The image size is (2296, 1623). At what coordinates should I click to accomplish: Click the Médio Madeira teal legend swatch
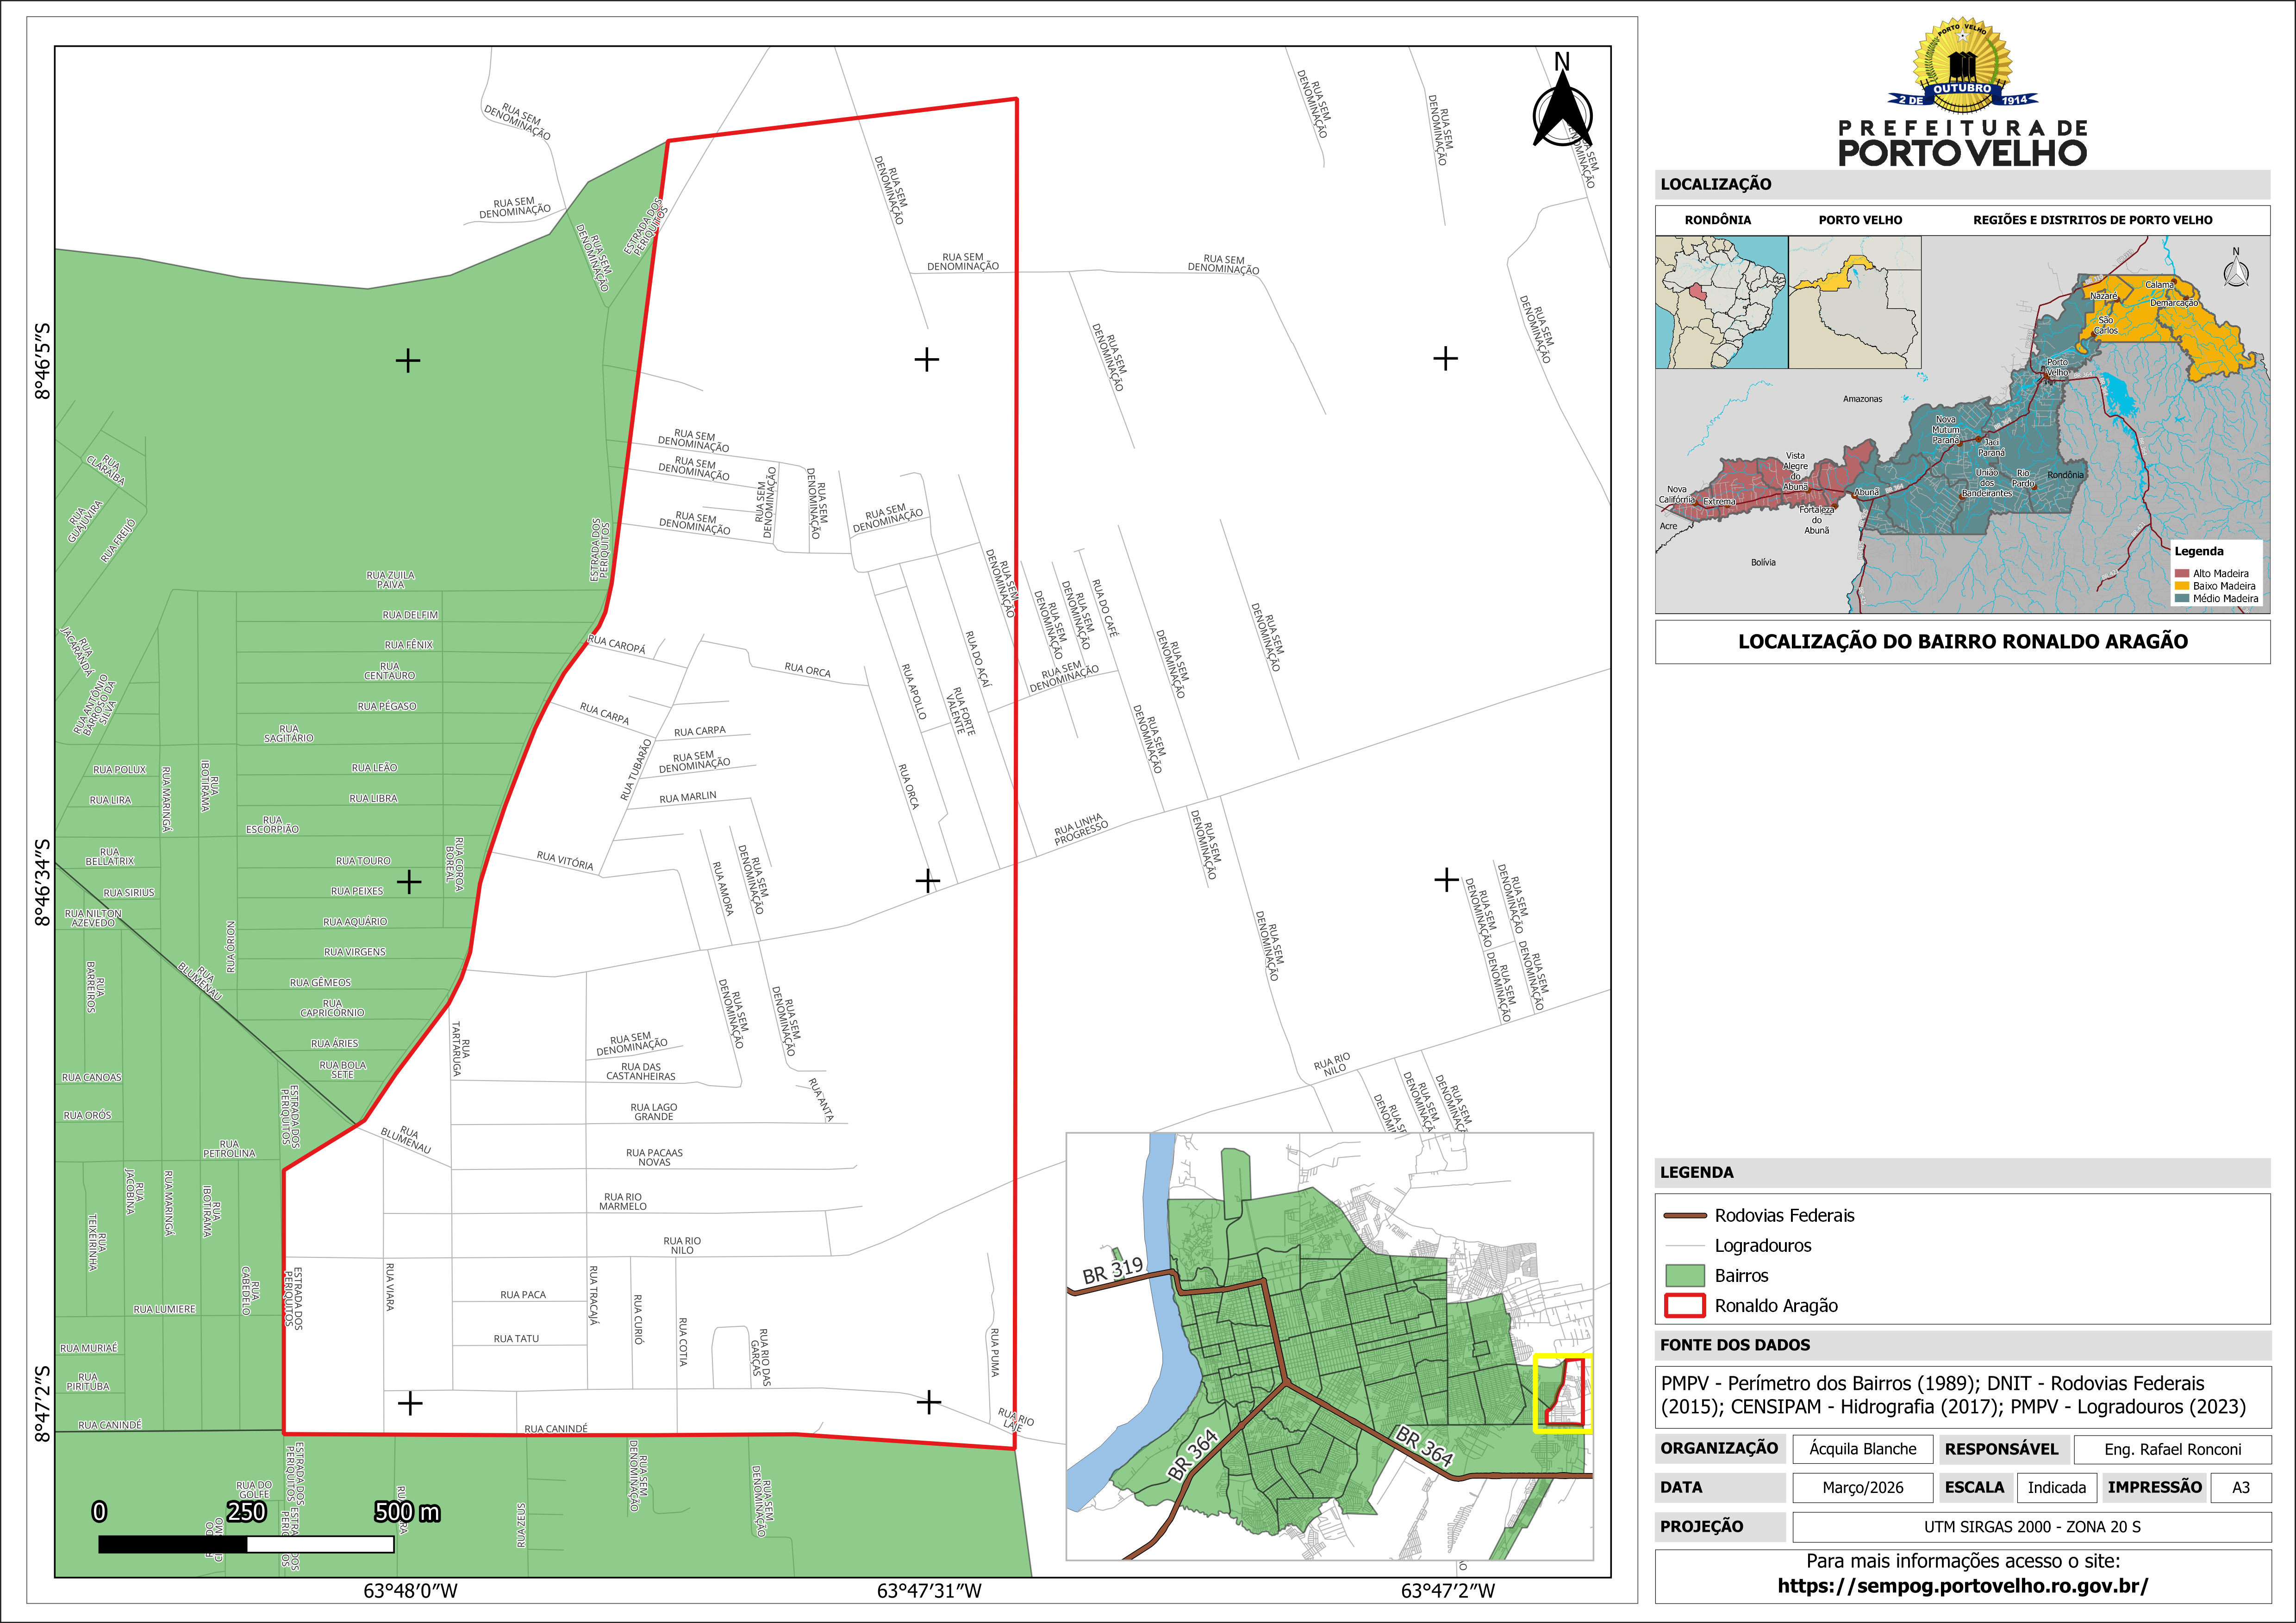point(2182,599)
